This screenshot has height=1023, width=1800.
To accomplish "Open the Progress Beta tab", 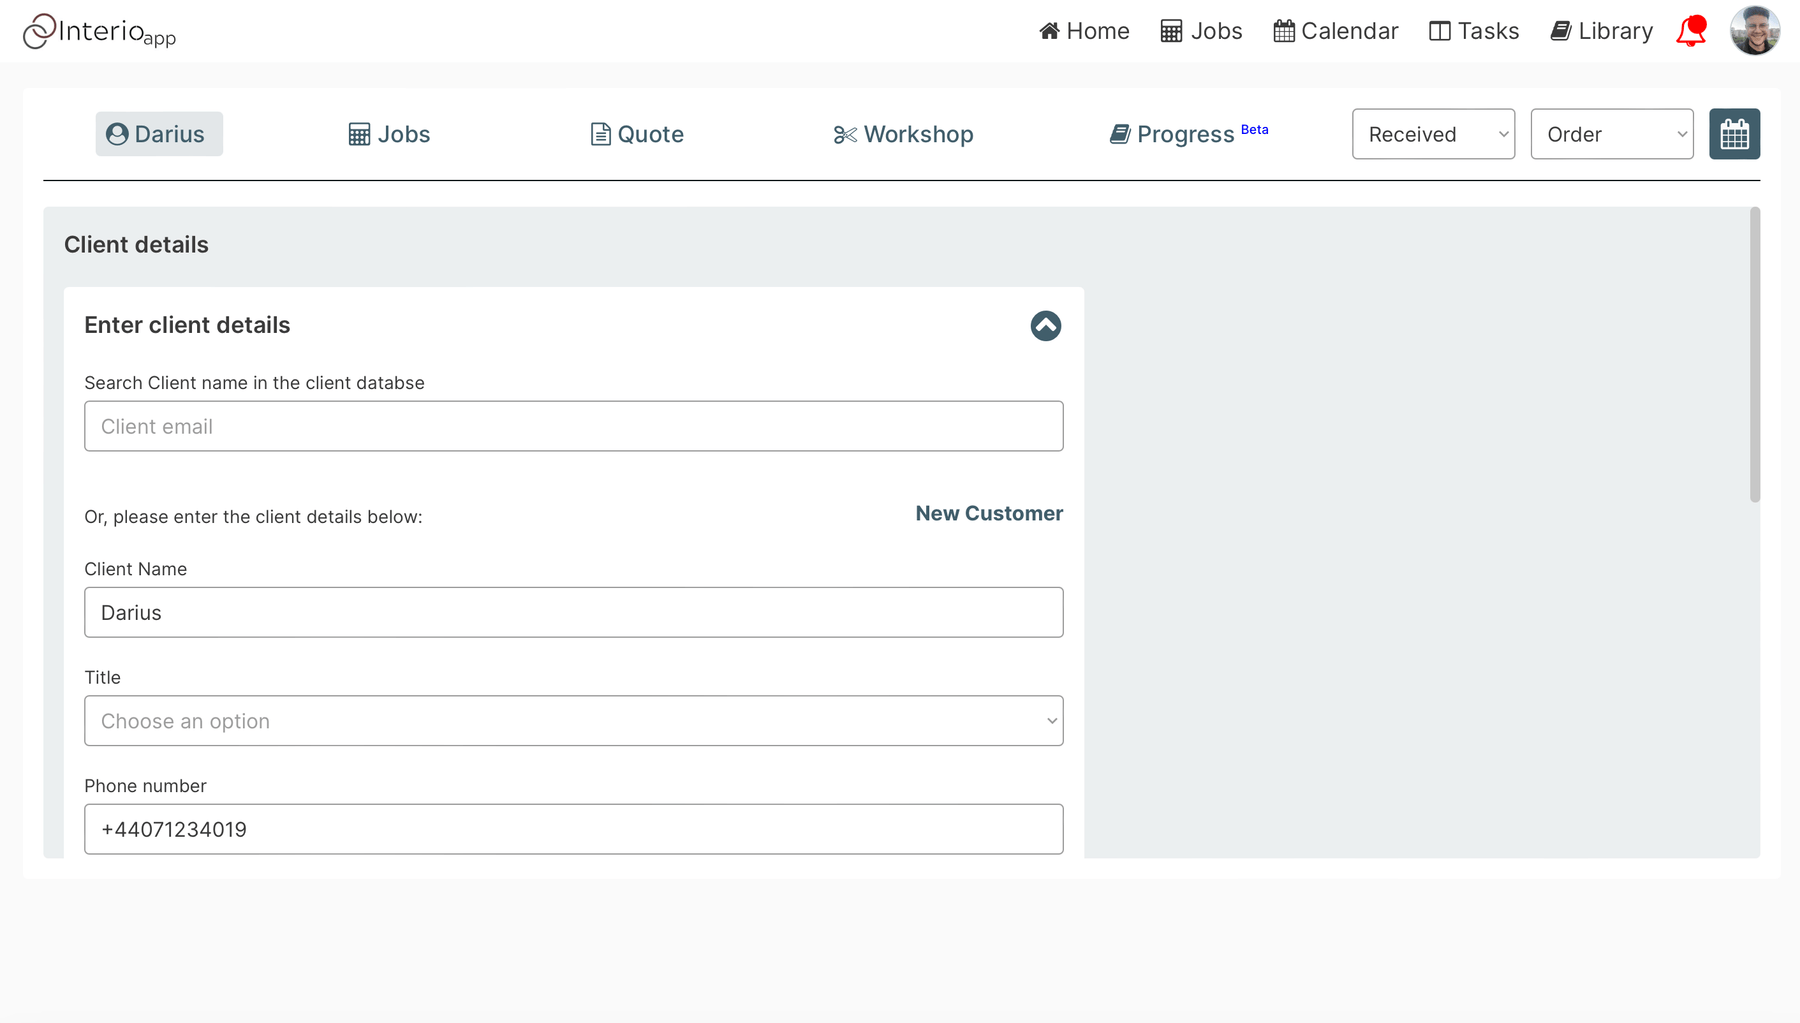I will 1189,134.
